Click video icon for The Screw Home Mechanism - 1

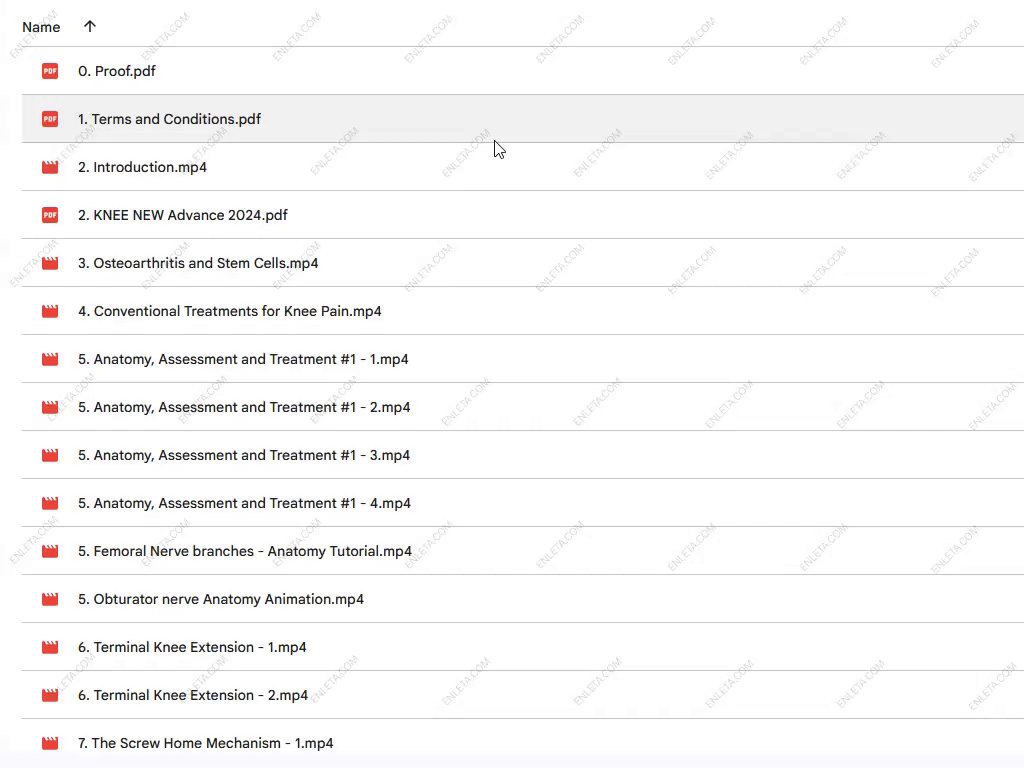click(50, 743)
